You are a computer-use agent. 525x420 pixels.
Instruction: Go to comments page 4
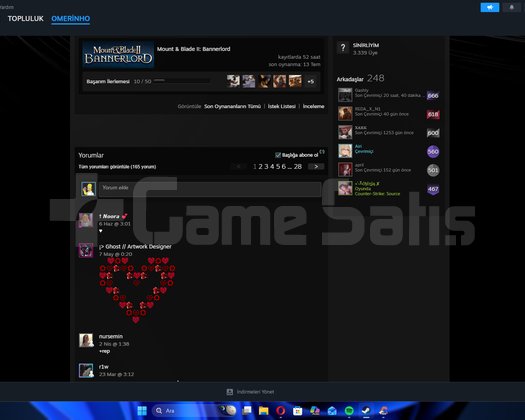tap(272, 166)
